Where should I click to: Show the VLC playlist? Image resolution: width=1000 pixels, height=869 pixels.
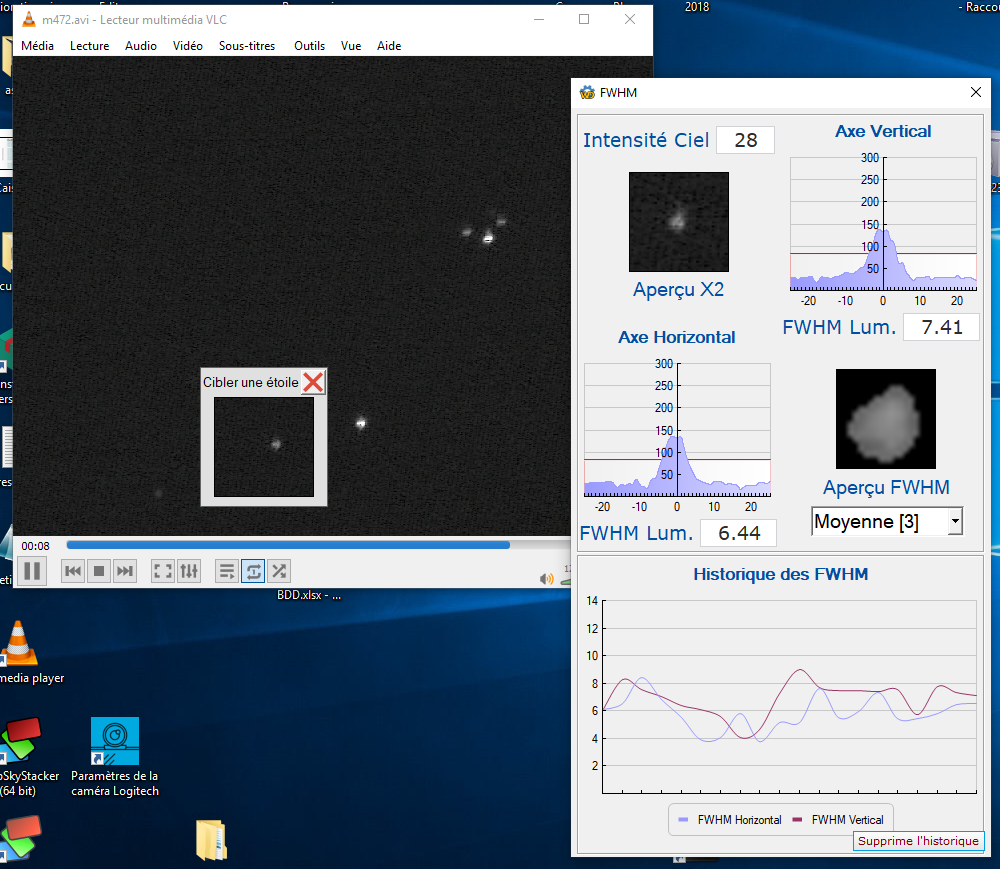pyautogui.click(x=227, y=571)
